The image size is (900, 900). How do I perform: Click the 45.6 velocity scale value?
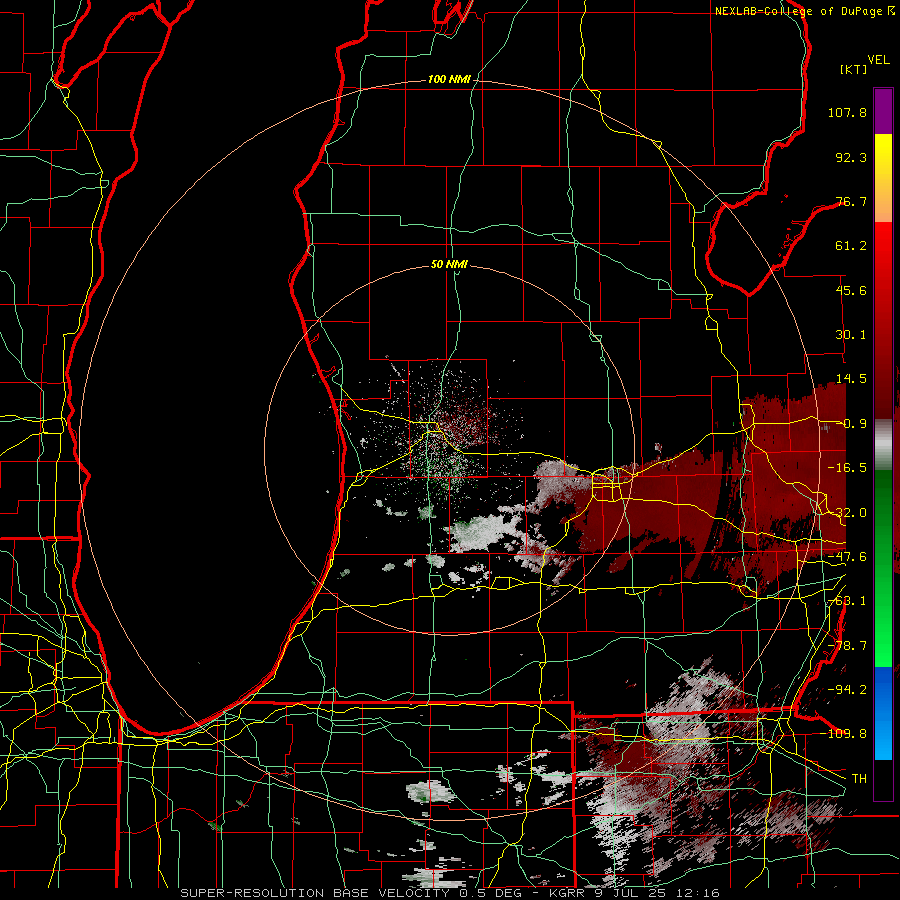[851, 290]
